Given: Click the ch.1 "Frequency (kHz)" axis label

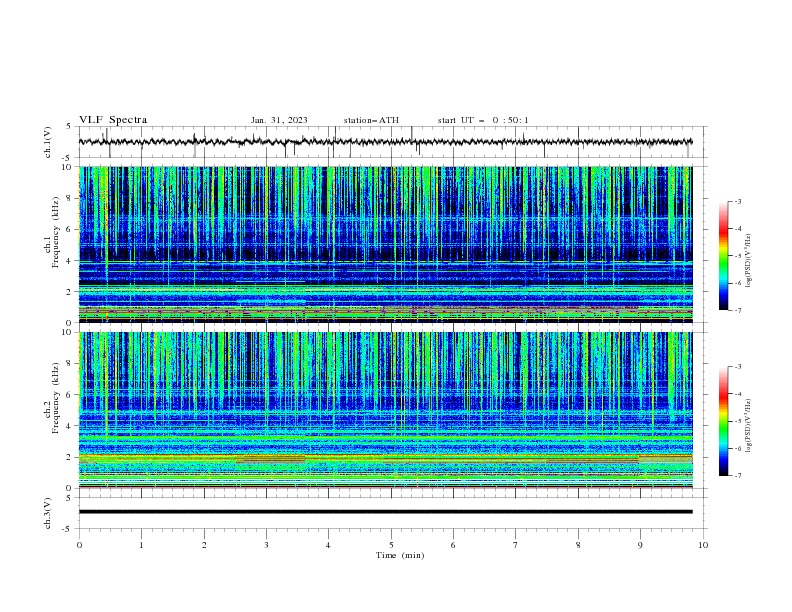Looking at the screenshot, I should coord(56,232).
